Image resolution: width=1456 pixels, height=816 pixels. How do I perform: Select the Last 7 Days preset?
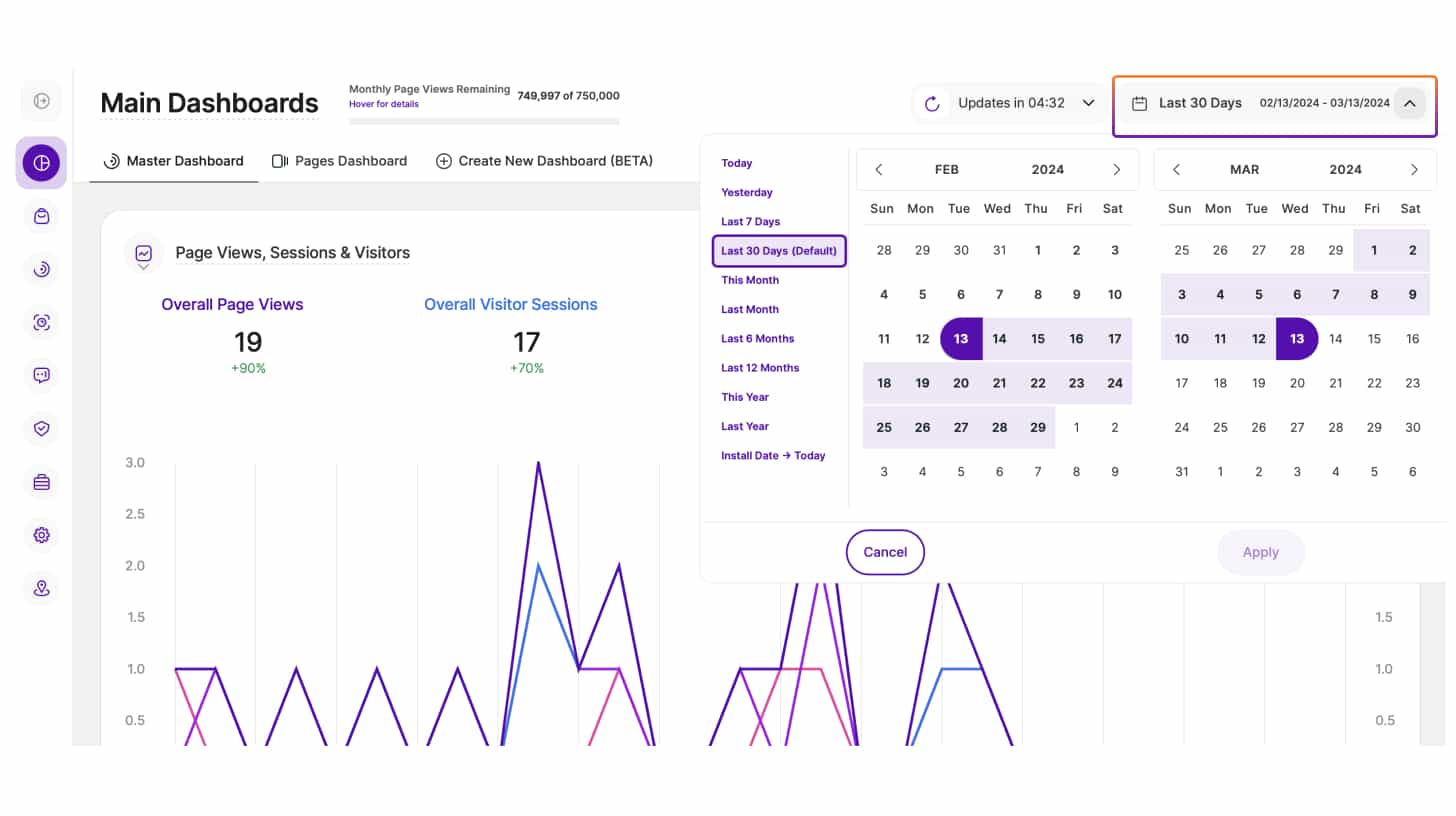[750, 222]
